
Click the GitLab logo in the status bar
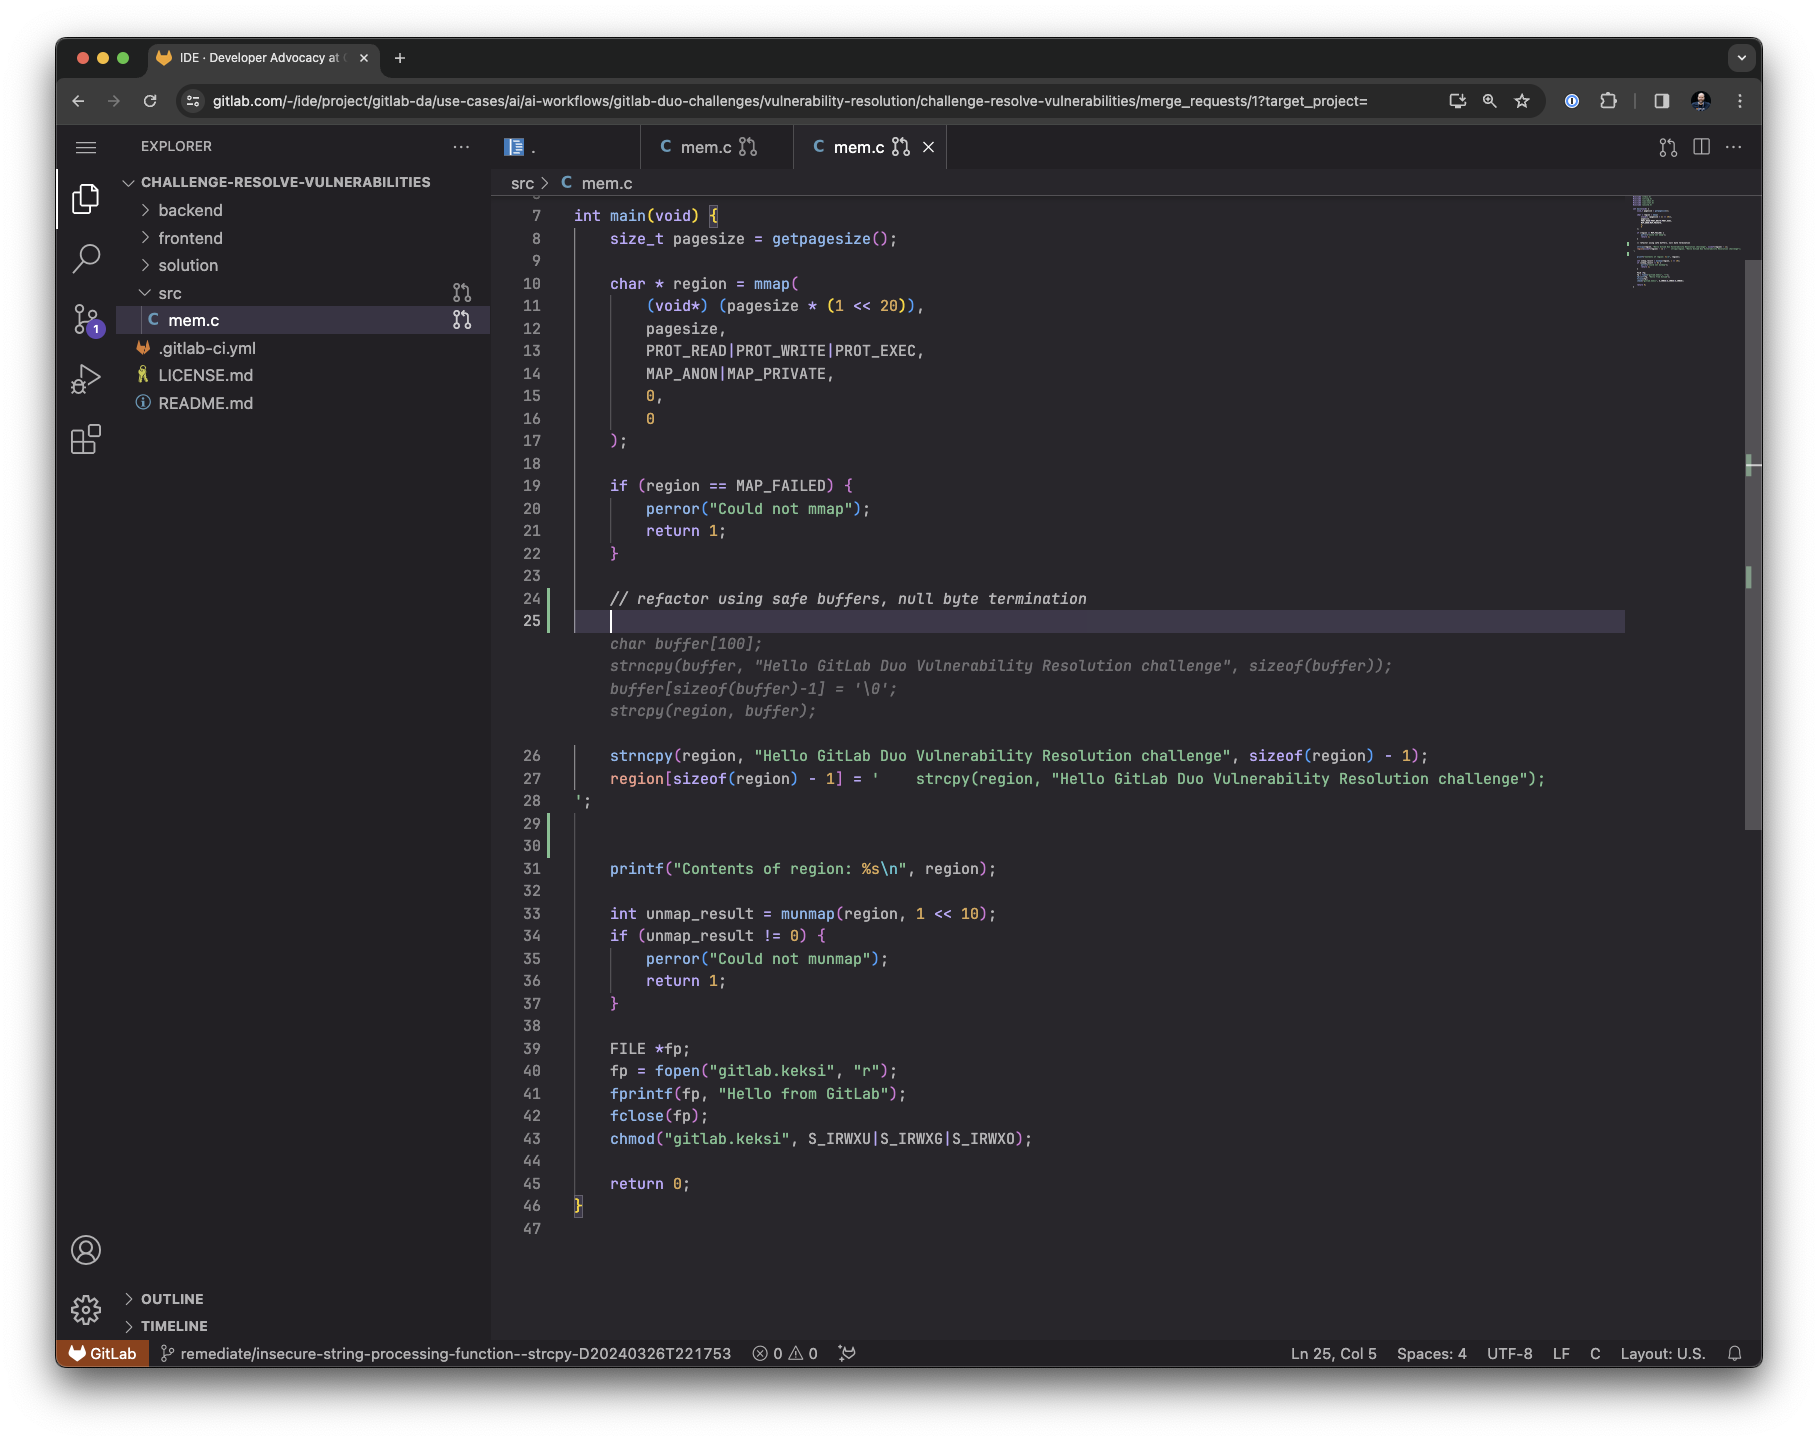(100, 1353)
